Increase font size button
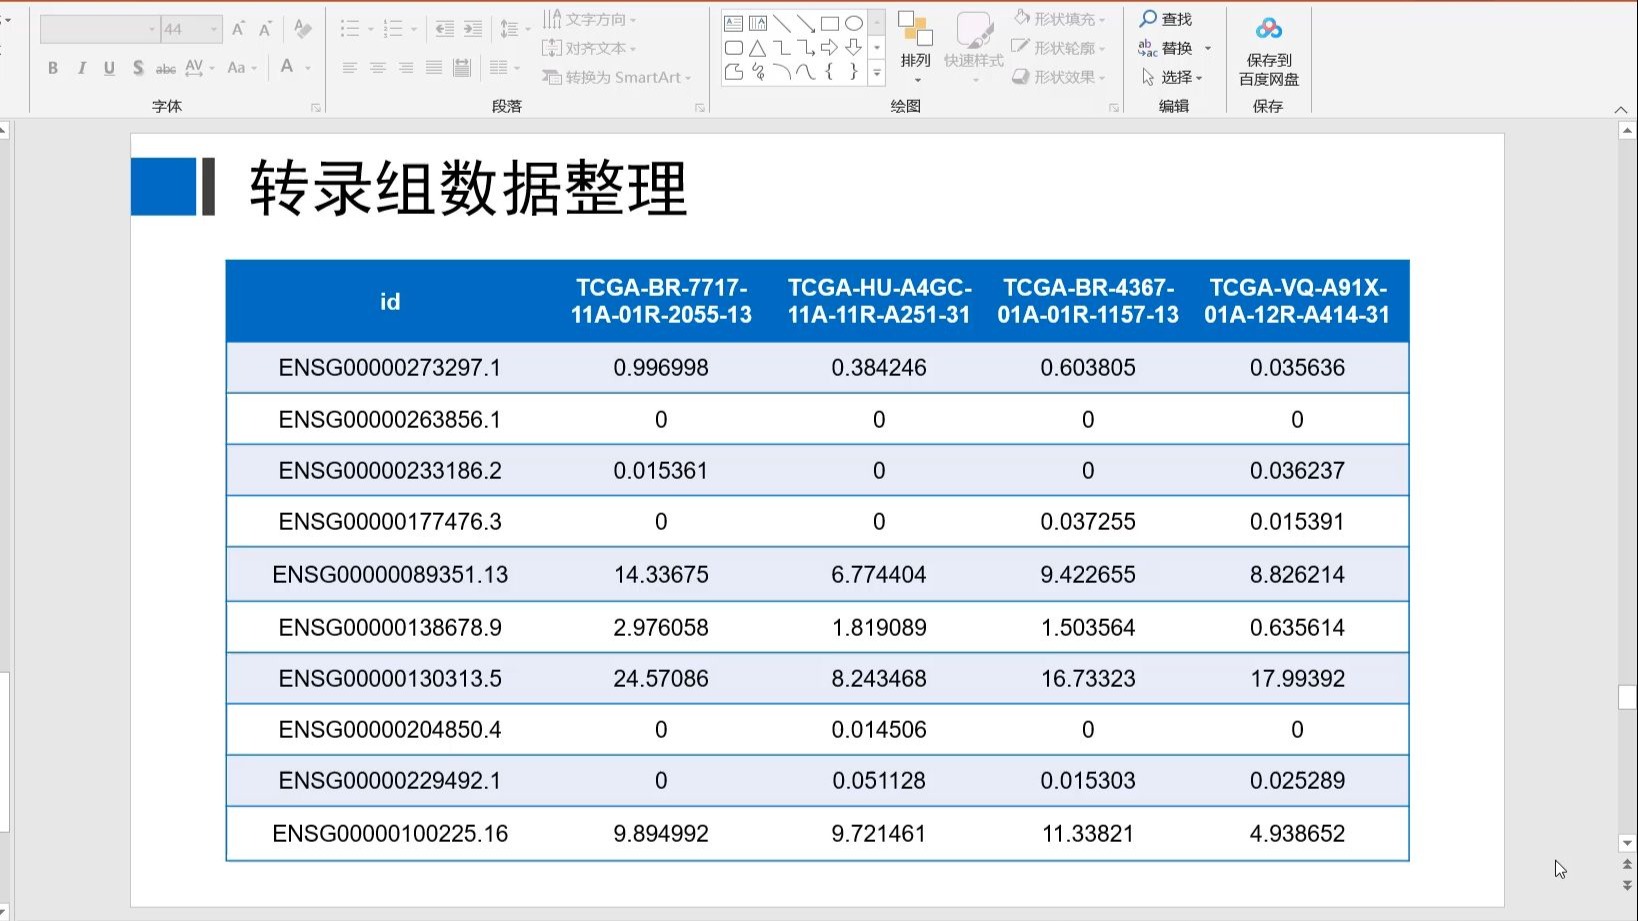The width and height of the screenshot is (1638, 921). (238, 29)
